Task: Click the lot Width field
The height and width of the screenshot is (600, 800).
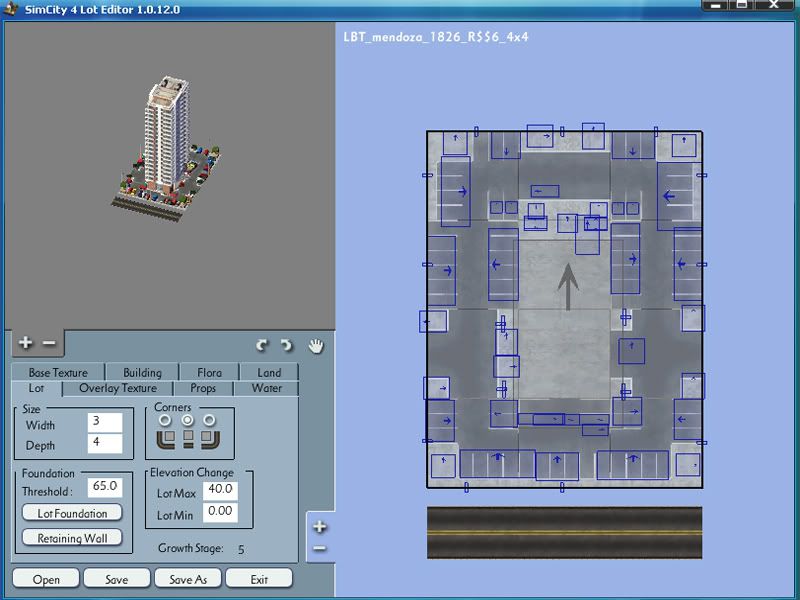Action: [105, 422]
